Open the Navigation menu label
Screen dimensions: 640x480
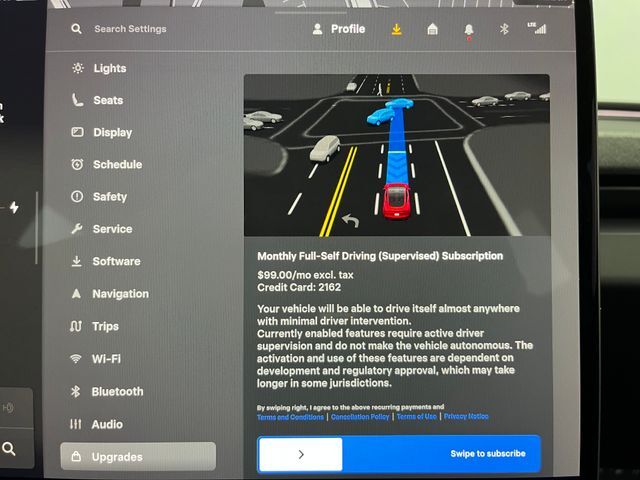coord(120,294)
